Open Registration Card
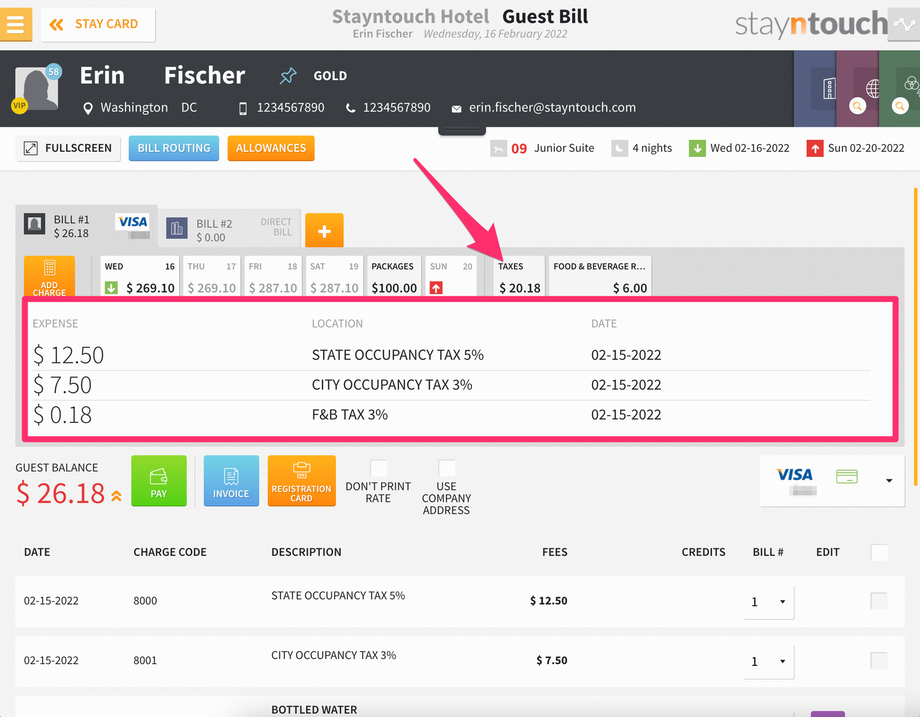This screenshot has width=920, height=717. (x=302, y=481)
